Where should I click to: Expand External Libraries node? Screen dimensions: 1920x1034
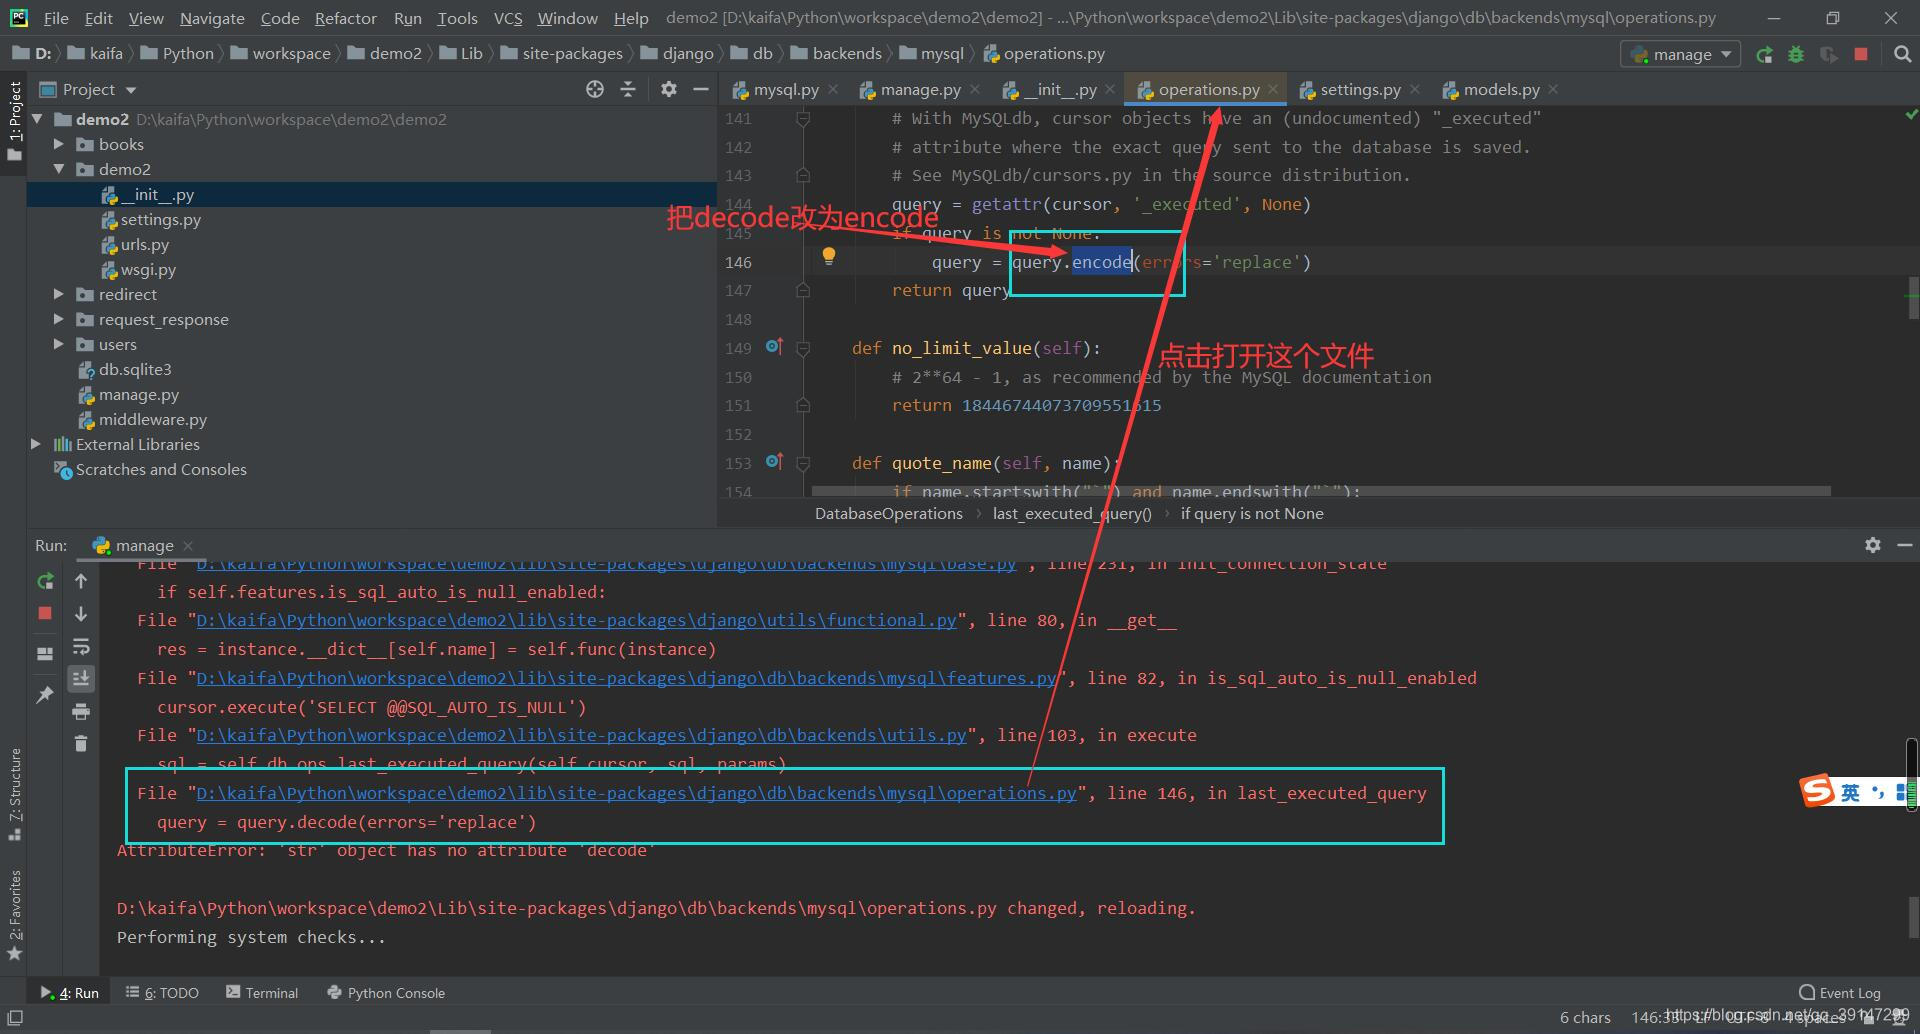point(36,444)
